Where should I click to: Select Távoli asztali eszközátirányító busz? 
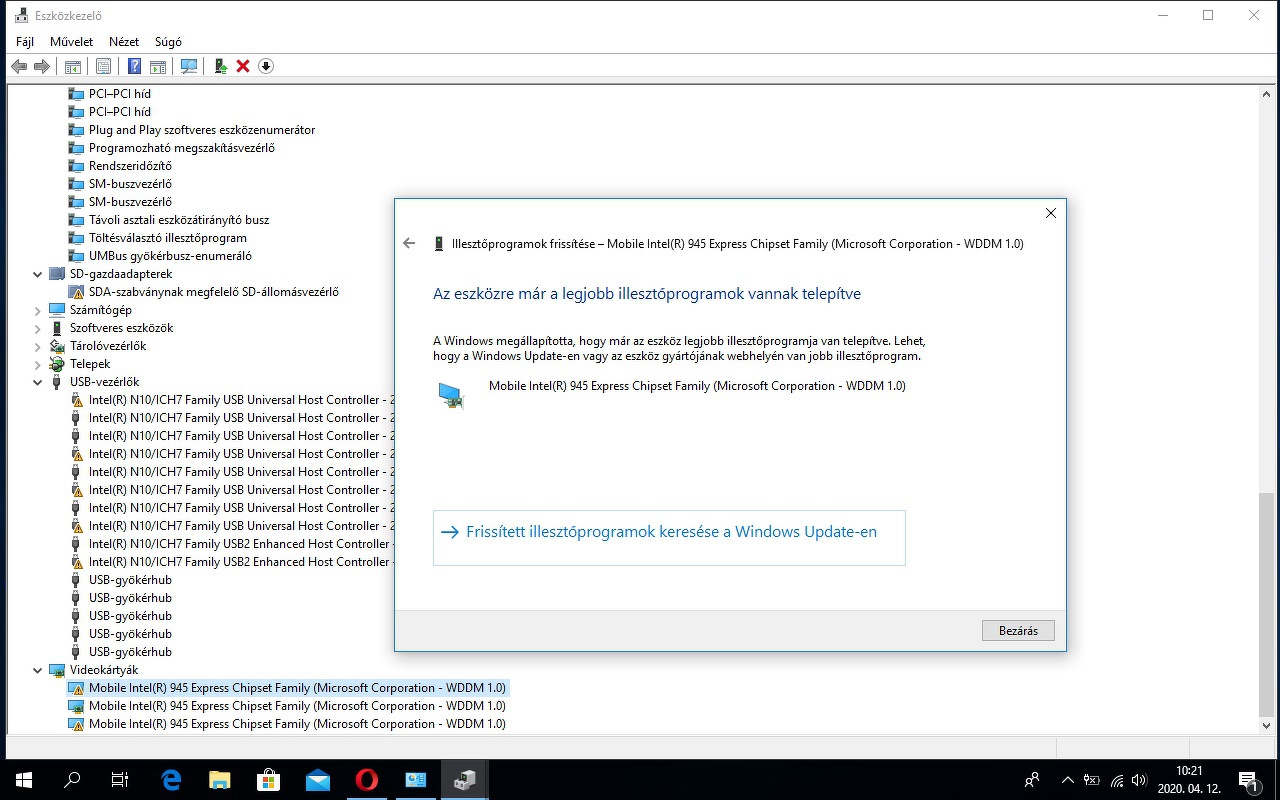point(179,220)
